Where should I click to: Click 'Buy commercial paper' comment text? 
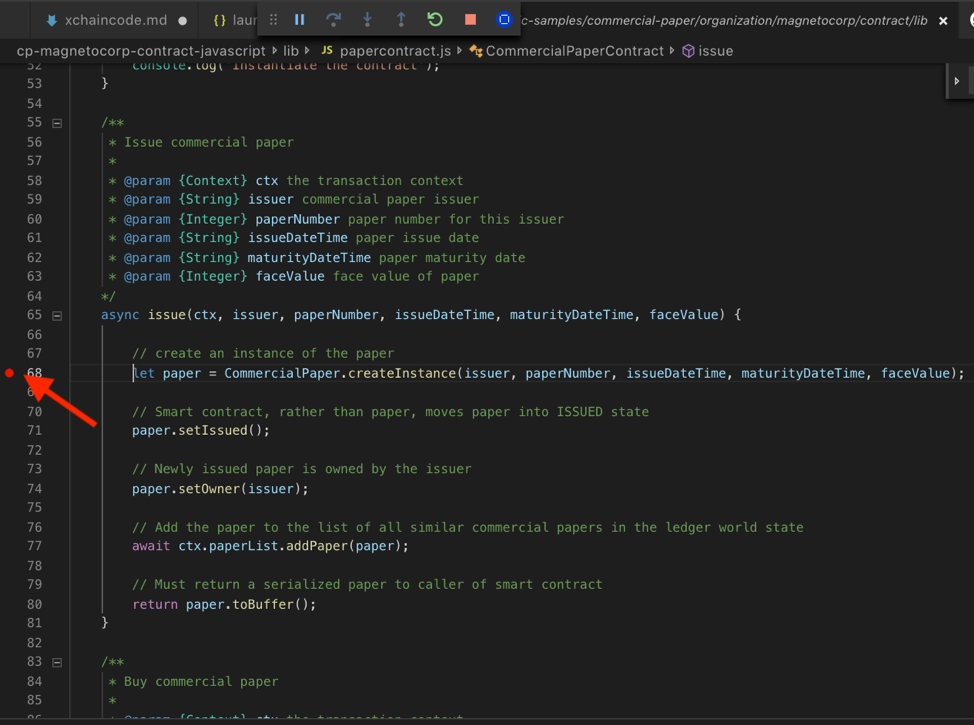201,682
